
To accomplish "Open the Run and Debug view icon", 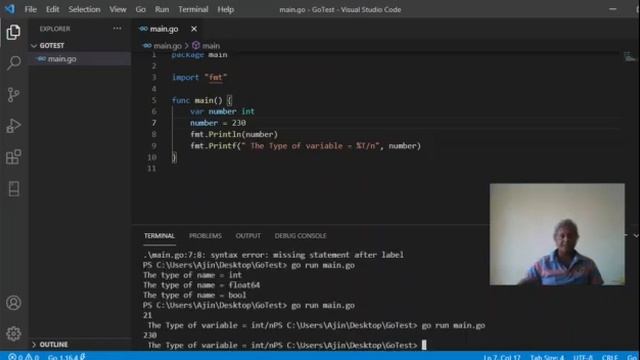I will [13, 126].
